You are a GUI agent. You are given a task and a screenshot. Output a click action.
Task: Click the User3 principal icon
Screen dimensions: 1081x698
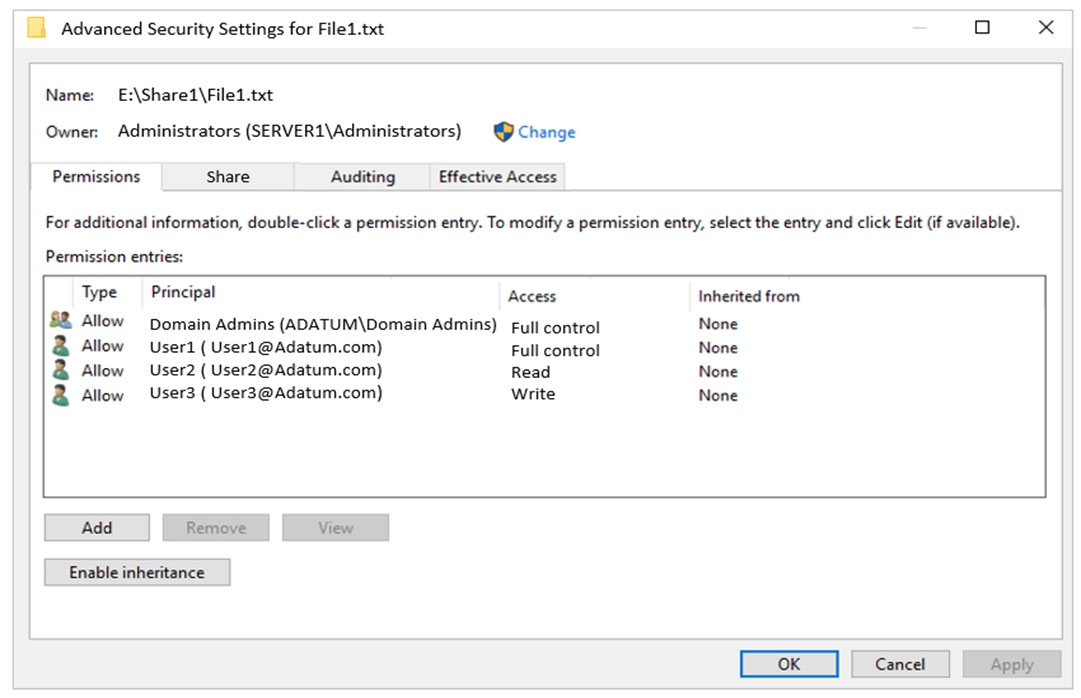coord(61,396)
